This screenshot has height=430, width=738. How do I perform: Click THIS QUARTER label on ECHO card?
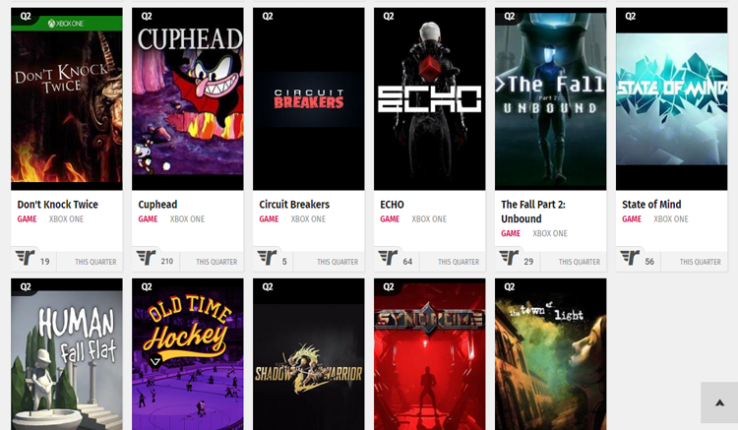click(458, 262)
